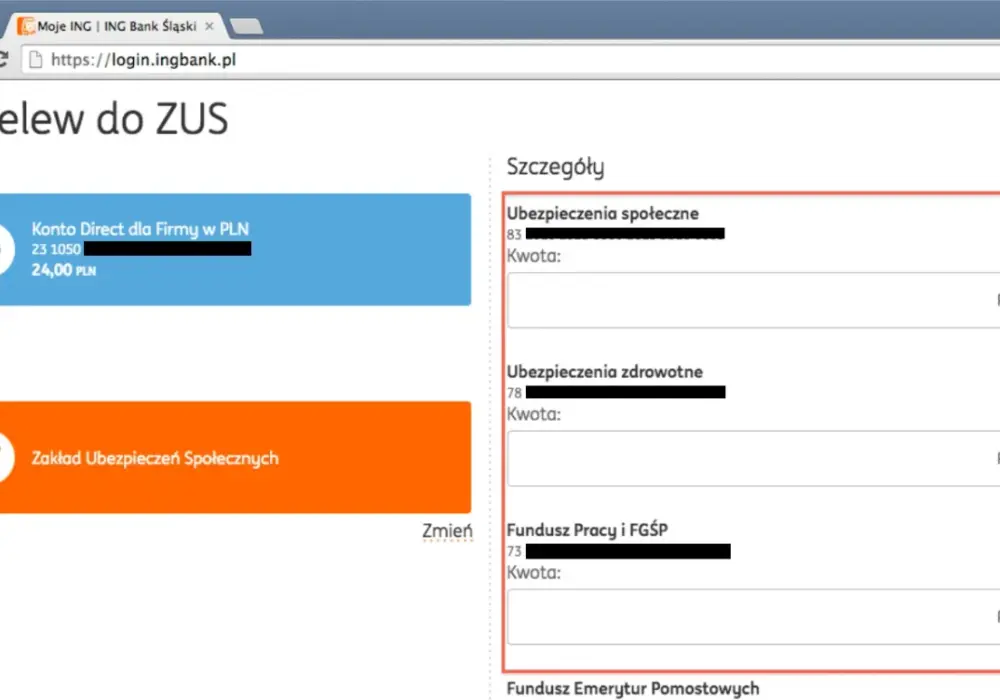This screenshot has height=700, width=1000.
Task: Click the Fundusz Pracy i FGŚP Kwota field
Action: (x=753, y=616)
